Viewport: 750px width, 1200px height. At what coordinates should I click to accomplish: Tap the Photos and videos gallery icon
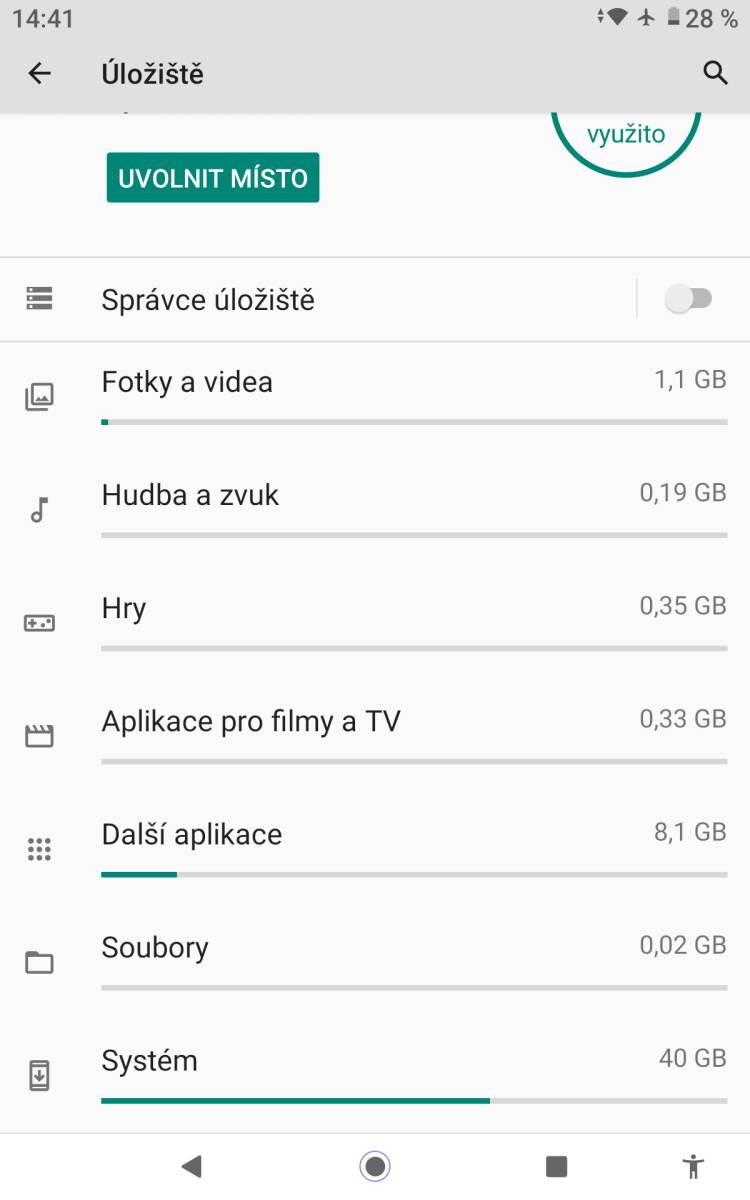click(39, 397)
